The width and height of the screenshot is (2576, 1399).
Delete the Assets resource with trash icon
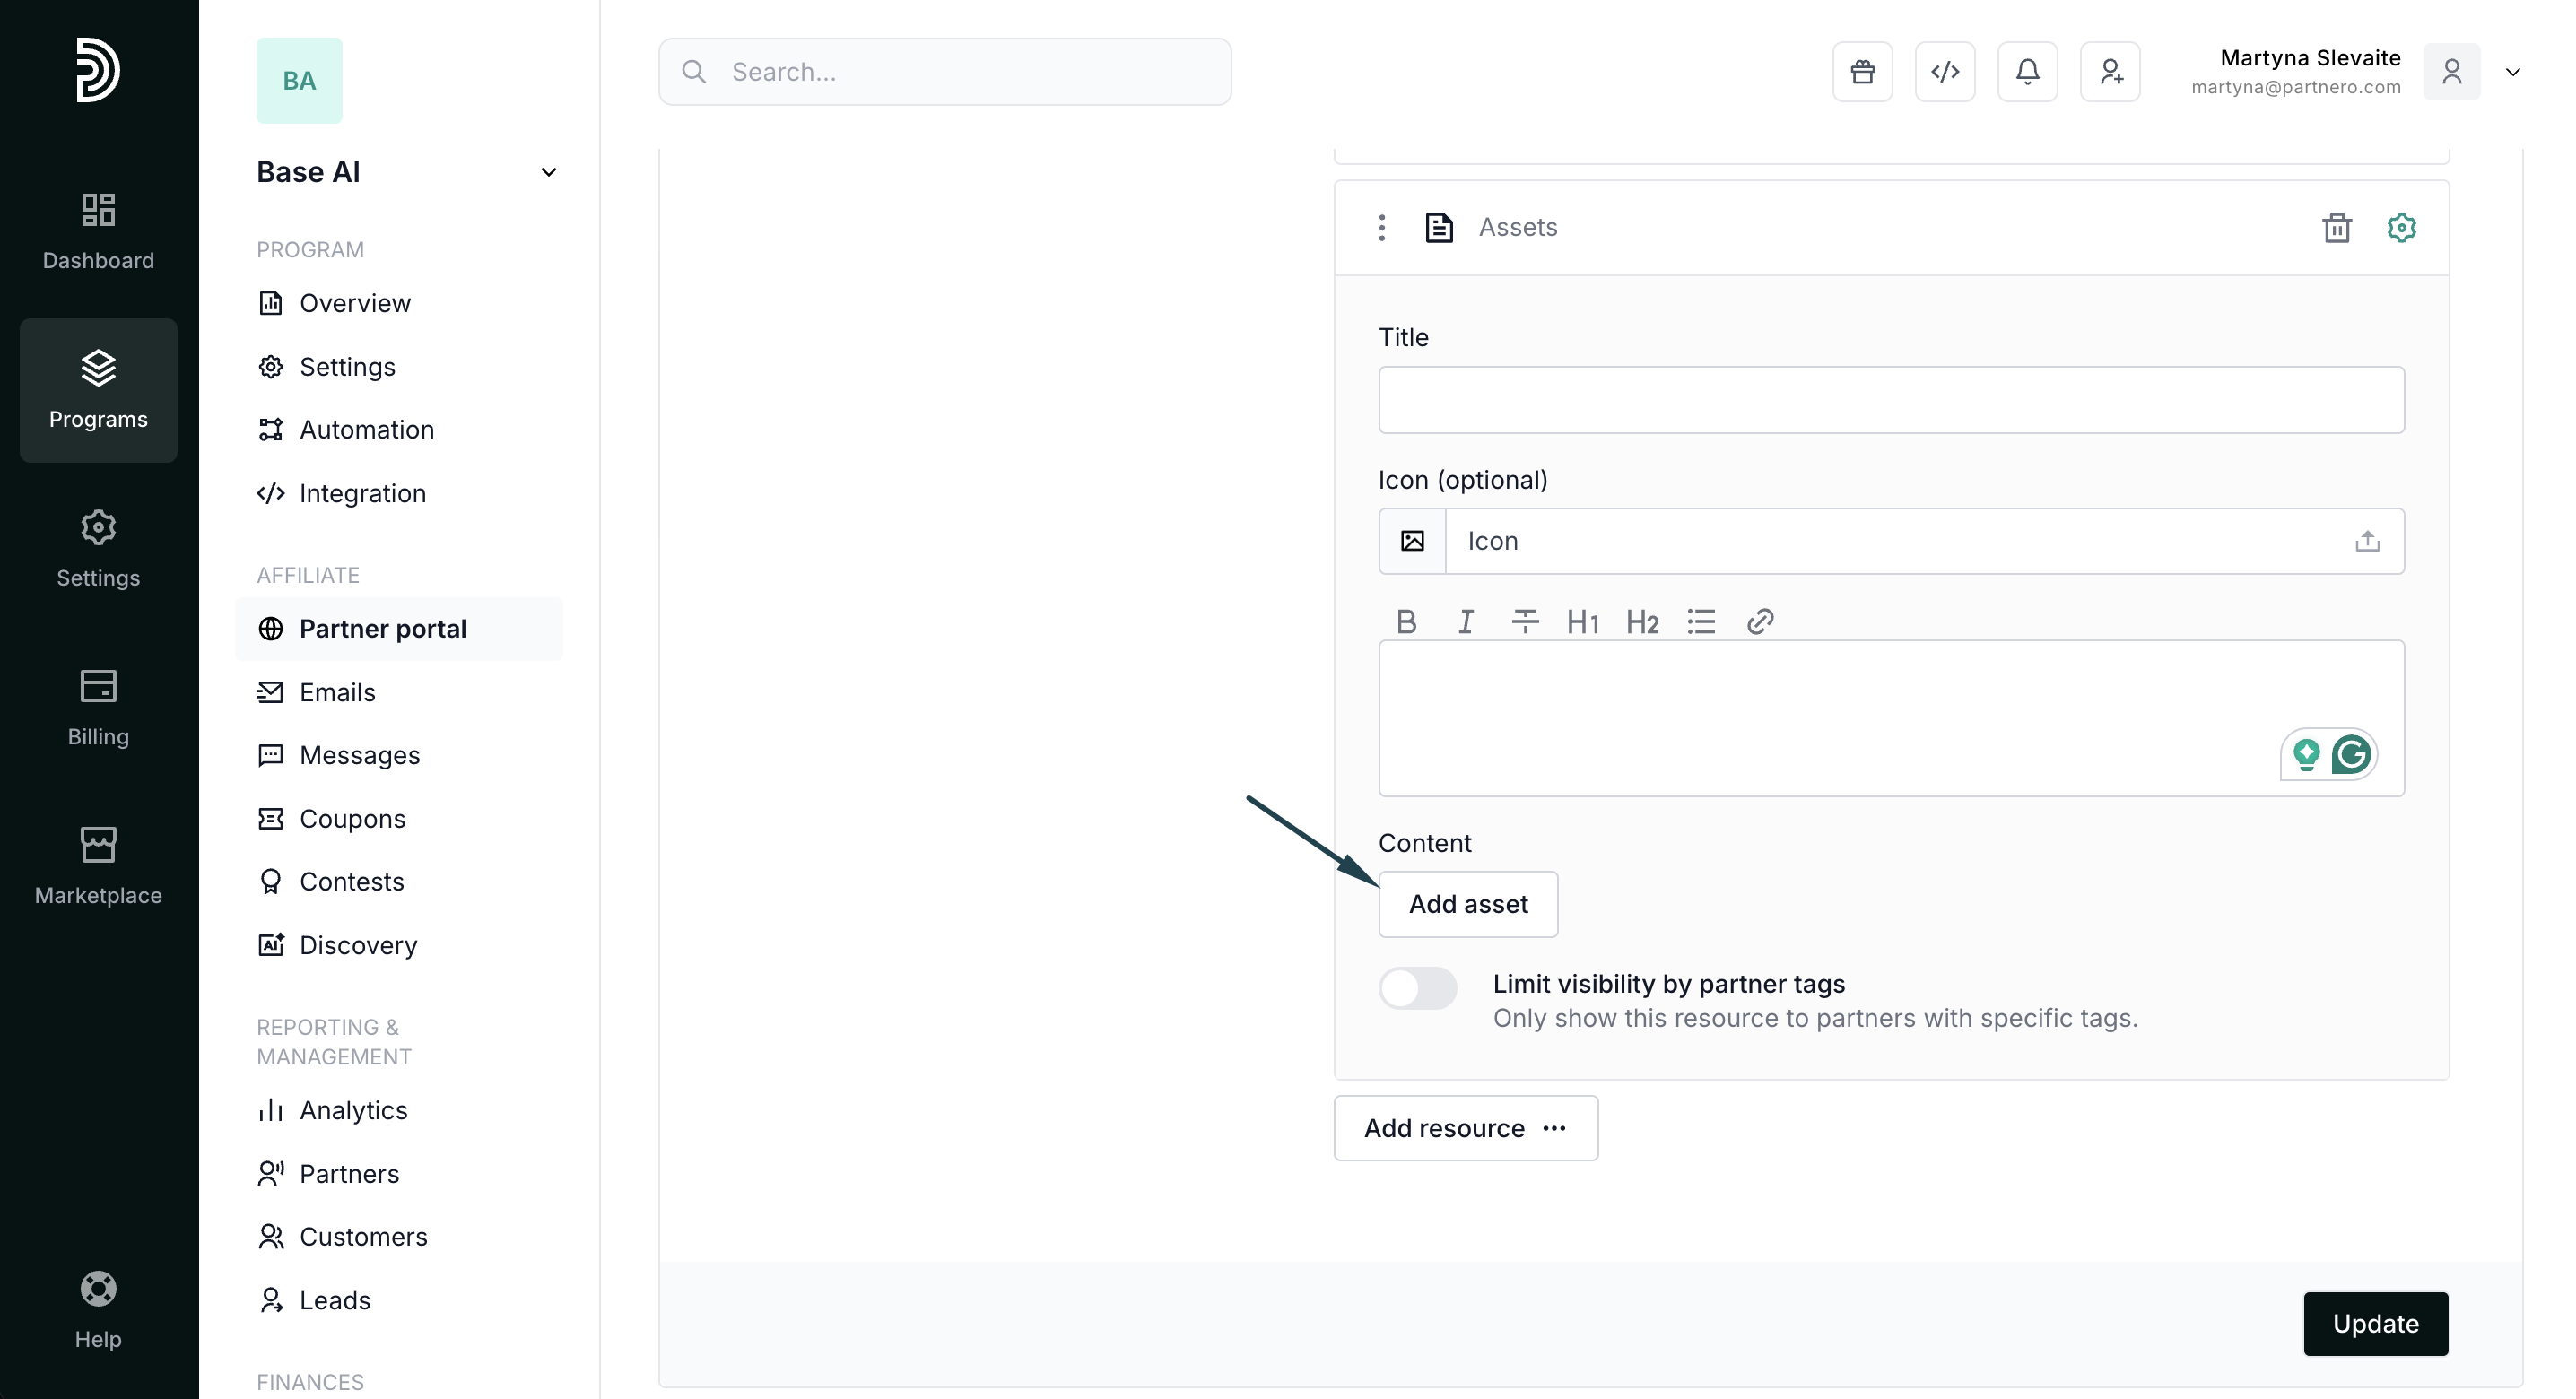point(2336,228)
